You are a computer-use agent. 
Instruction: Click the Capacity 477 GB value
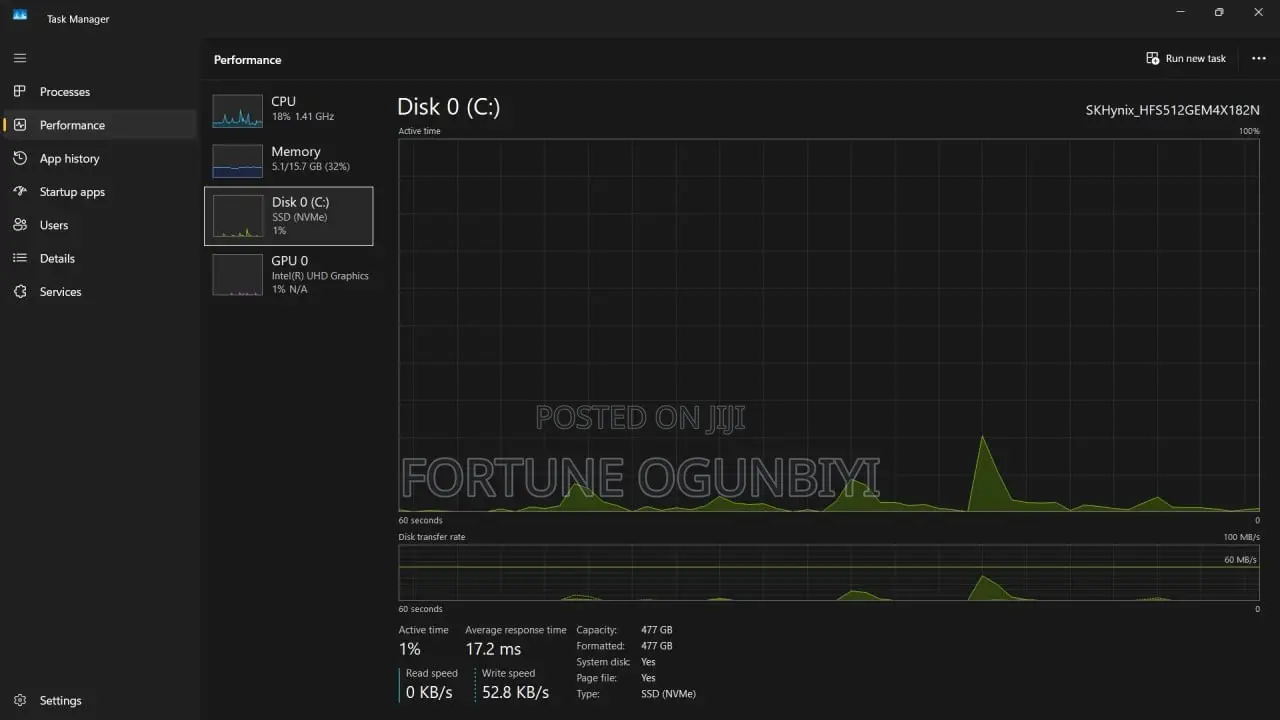click(656, 630)
